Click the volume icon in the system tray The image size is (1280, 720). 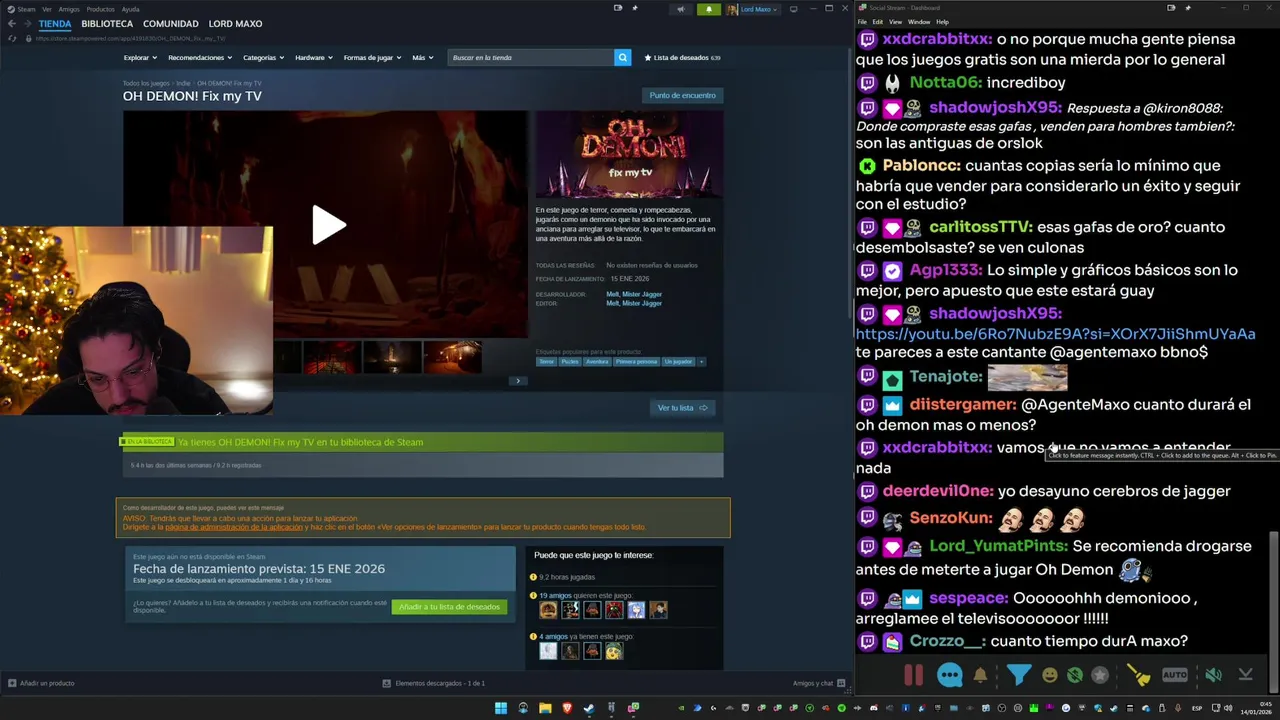(1229, 708)
